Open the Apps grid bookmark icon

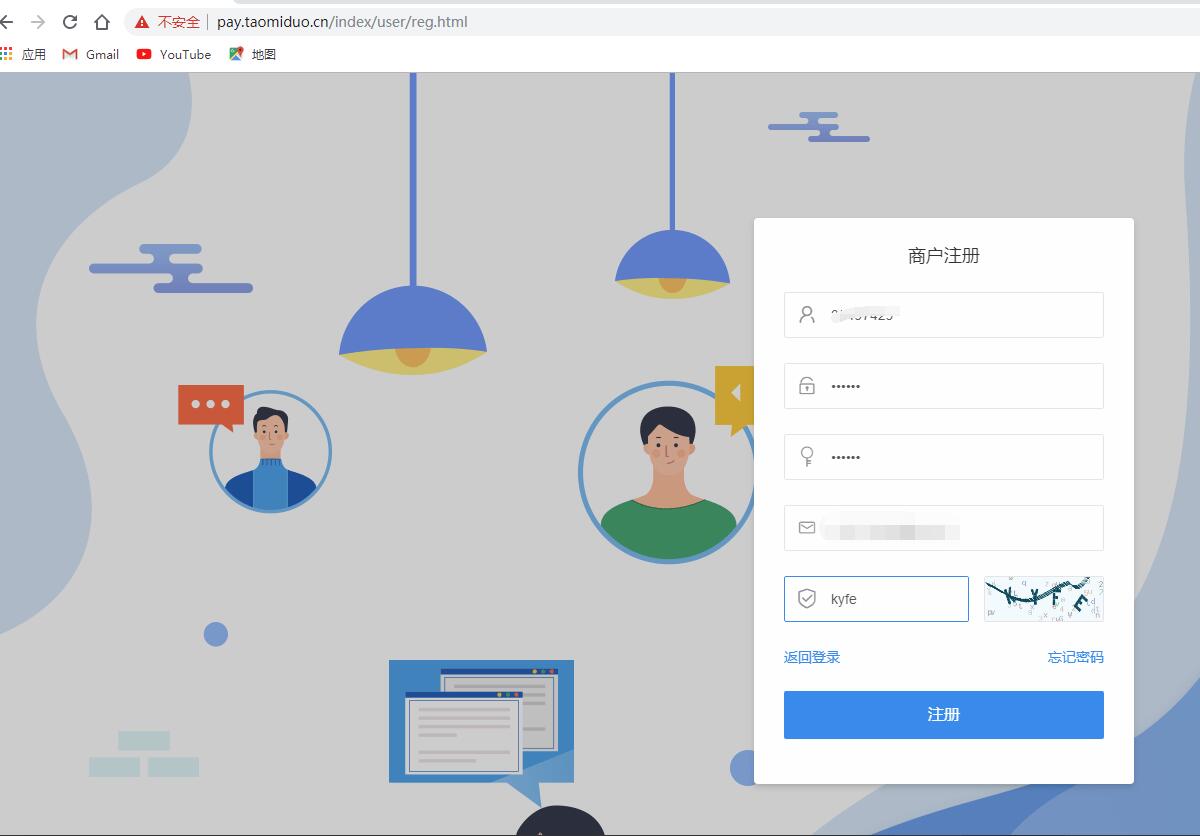tap(8, 54)
